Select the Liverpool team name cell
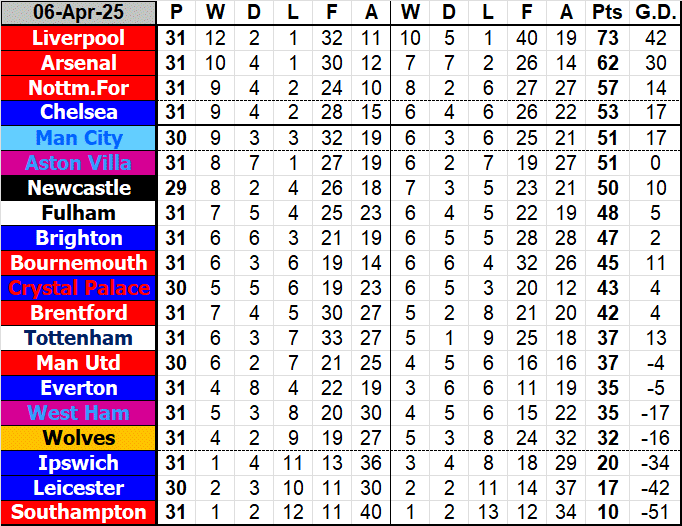This screenshot has width=682, height=526. pyautogui.click(x=79, y=38)
